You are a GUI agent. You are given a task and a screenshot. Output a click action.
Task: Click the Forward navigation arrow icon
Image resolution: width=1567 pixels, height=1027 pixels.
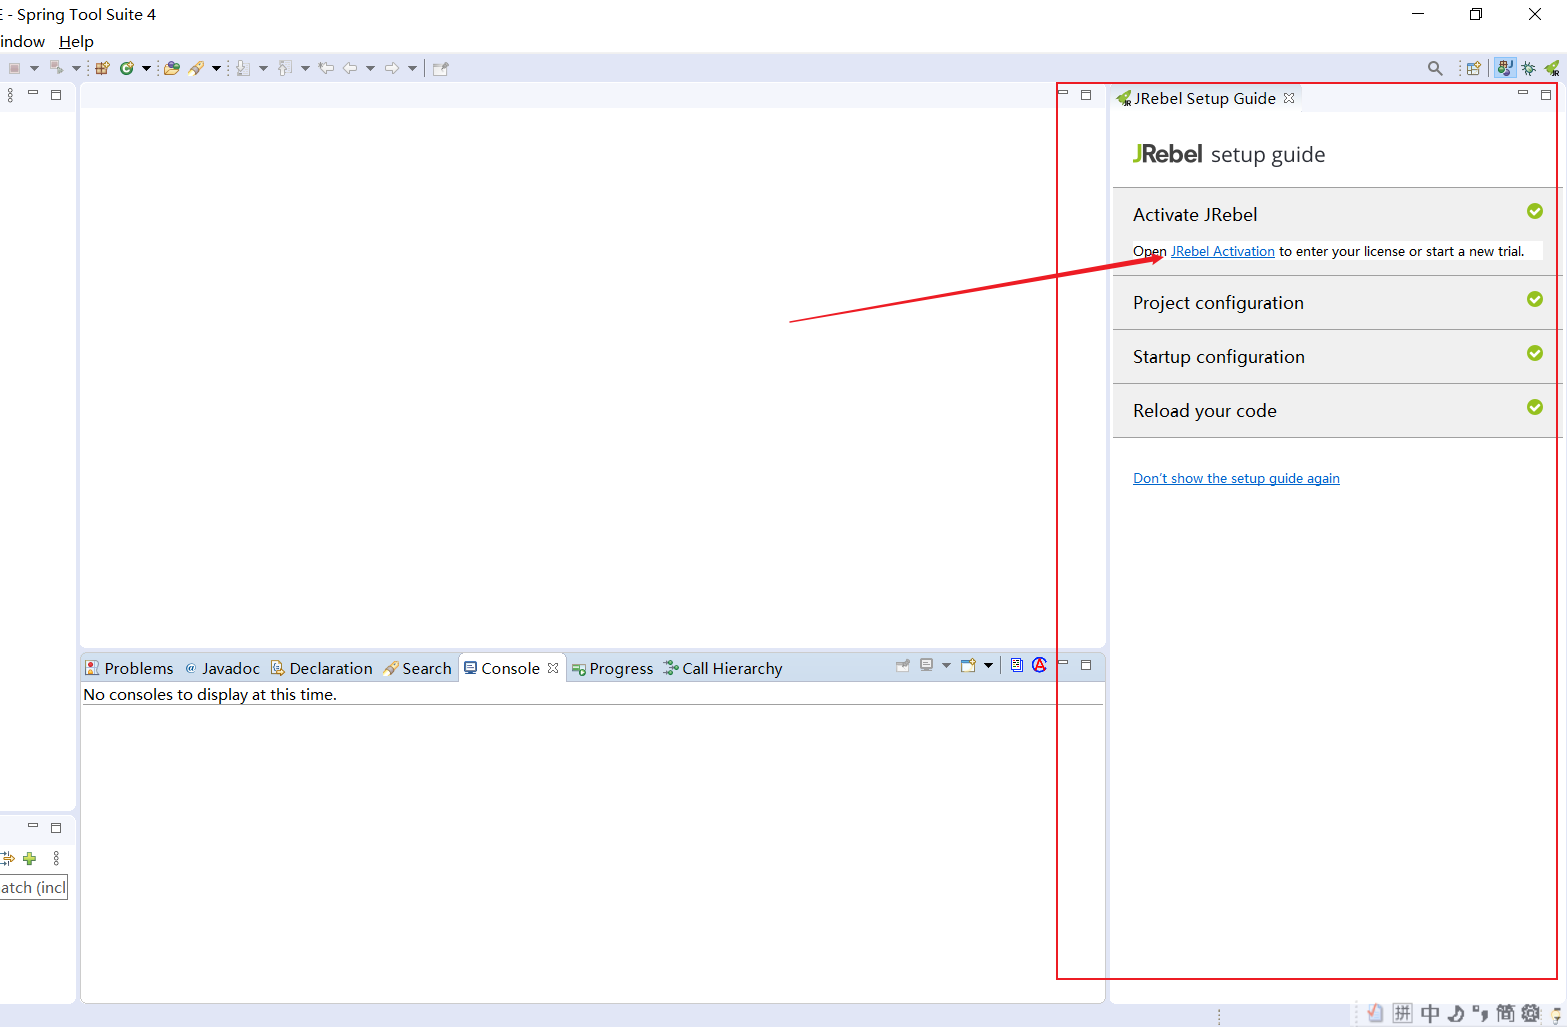392,68
